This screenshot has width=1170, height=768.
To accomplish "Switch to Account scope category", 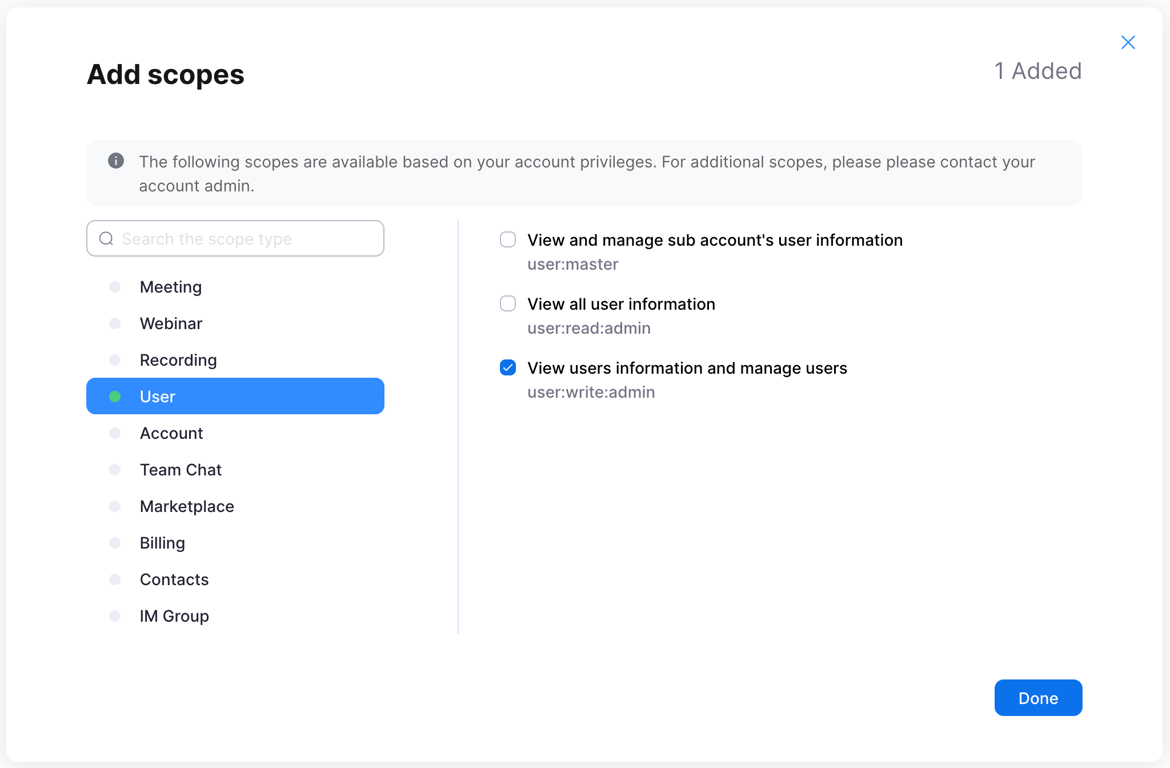I will point(171,433).
